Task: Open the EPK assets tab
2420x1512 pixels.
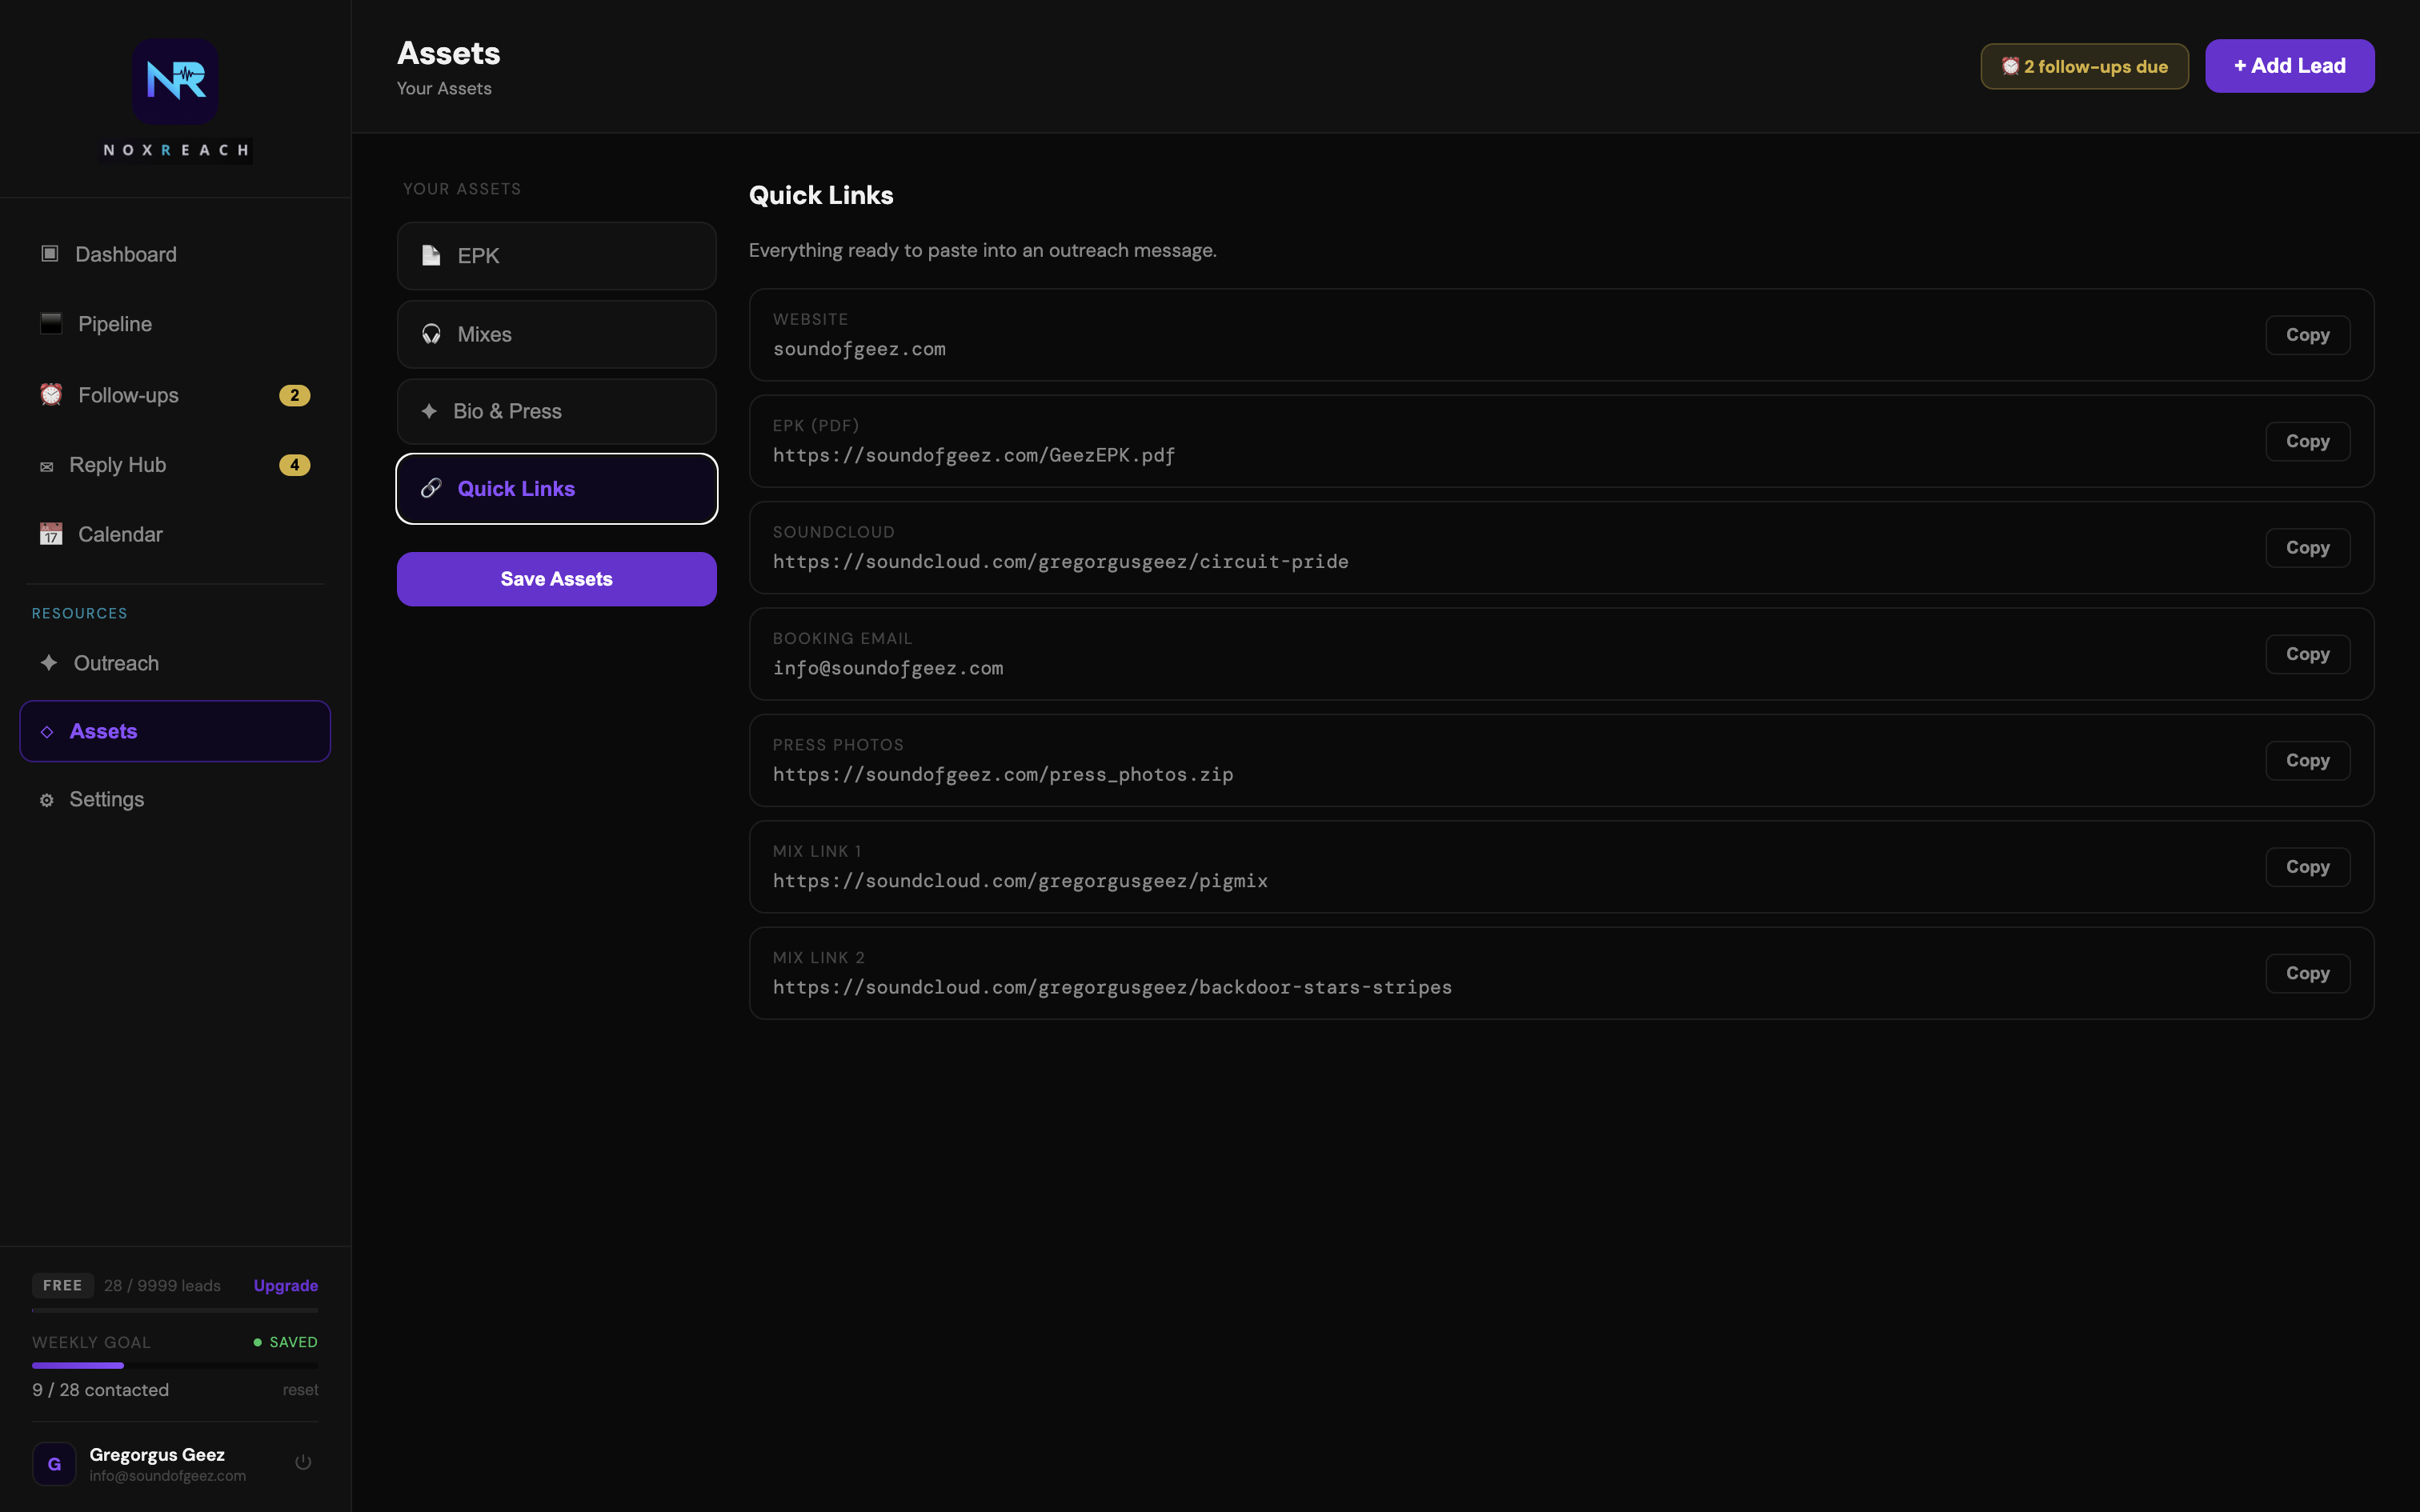Action: pyautogui.click(x=556, y=256)
